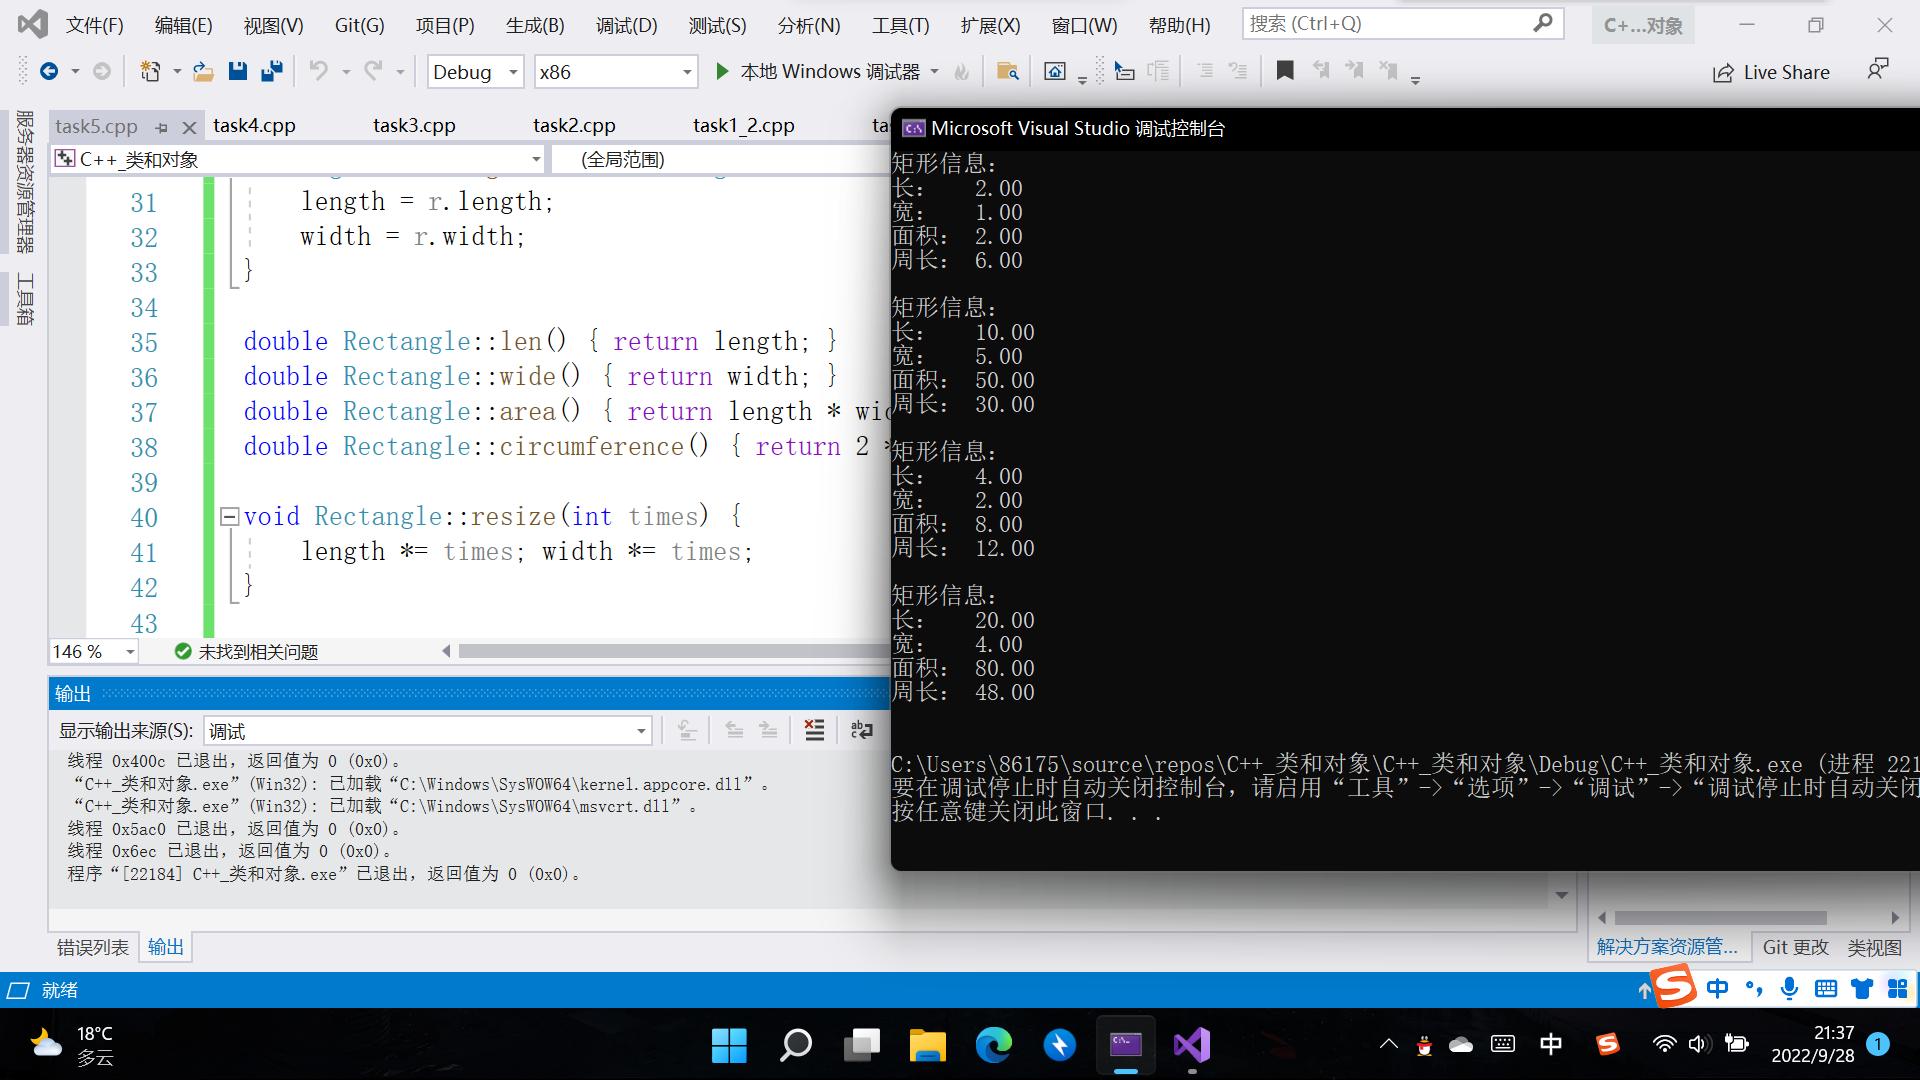Clear all output with the clear icon
Screen dimensions: 1920x1080
click(x=814, y=731)
